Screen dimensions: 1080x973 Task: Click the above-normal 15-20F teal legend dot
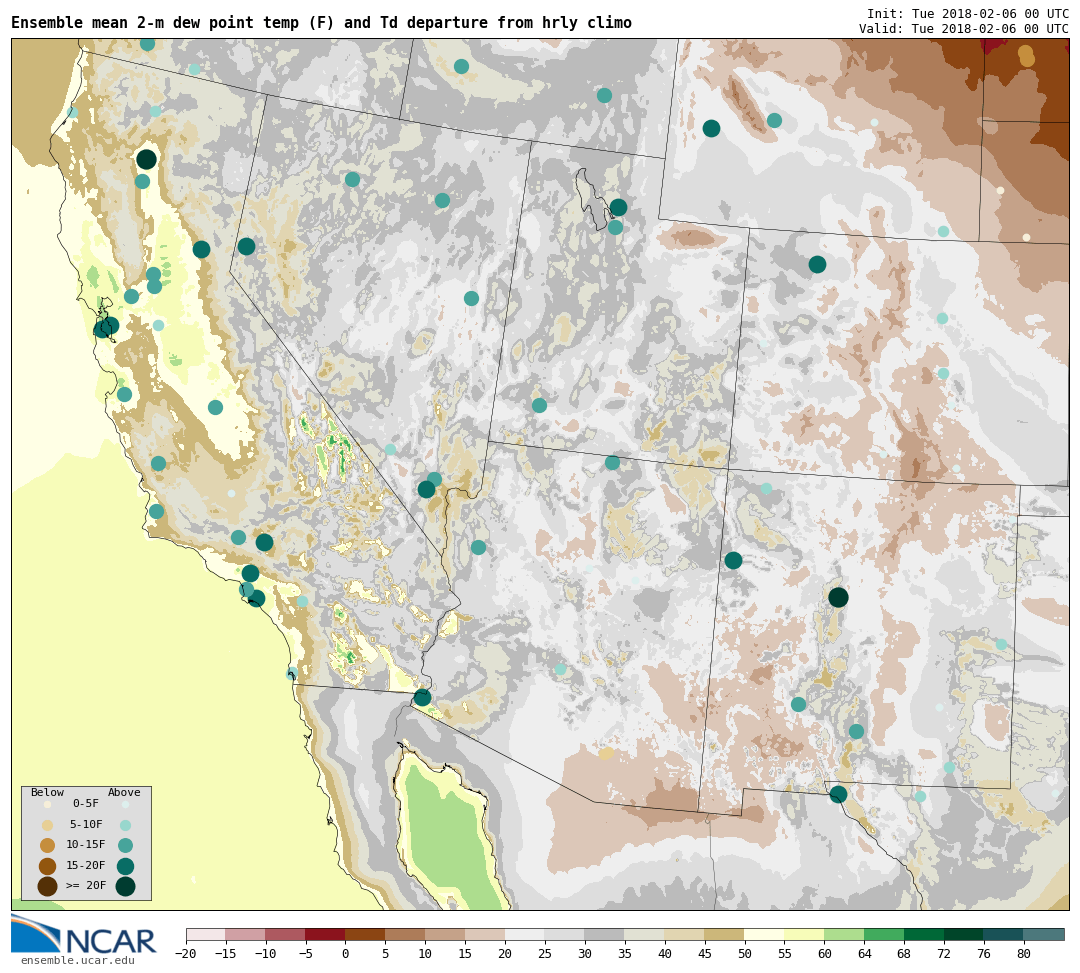click(x=125, y=866)
